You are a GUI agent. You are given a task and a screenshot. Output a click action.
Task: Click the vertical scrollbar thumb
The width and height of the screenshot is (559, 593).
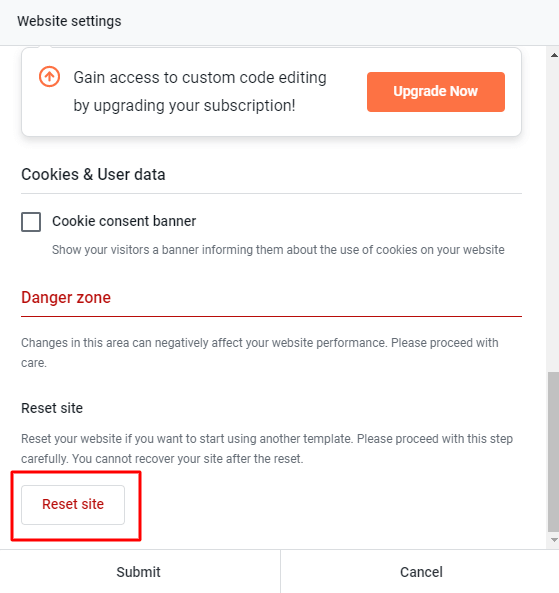coord(553,452)
